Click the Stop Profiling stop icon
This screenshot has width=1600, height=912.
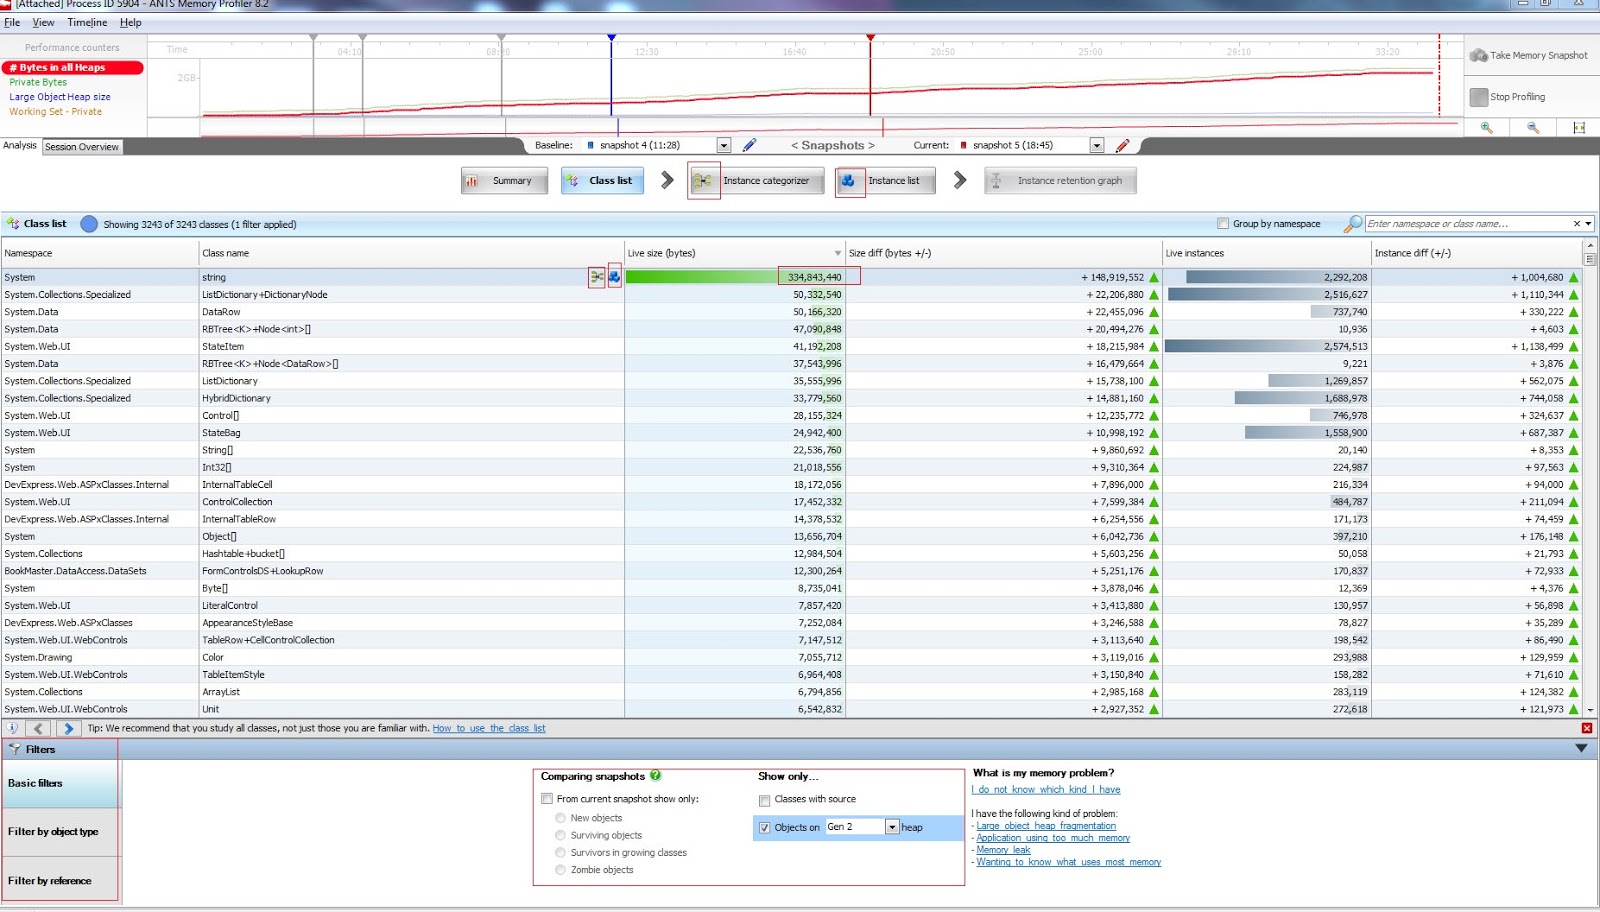pyautogui.click(x=1478, y=97)
